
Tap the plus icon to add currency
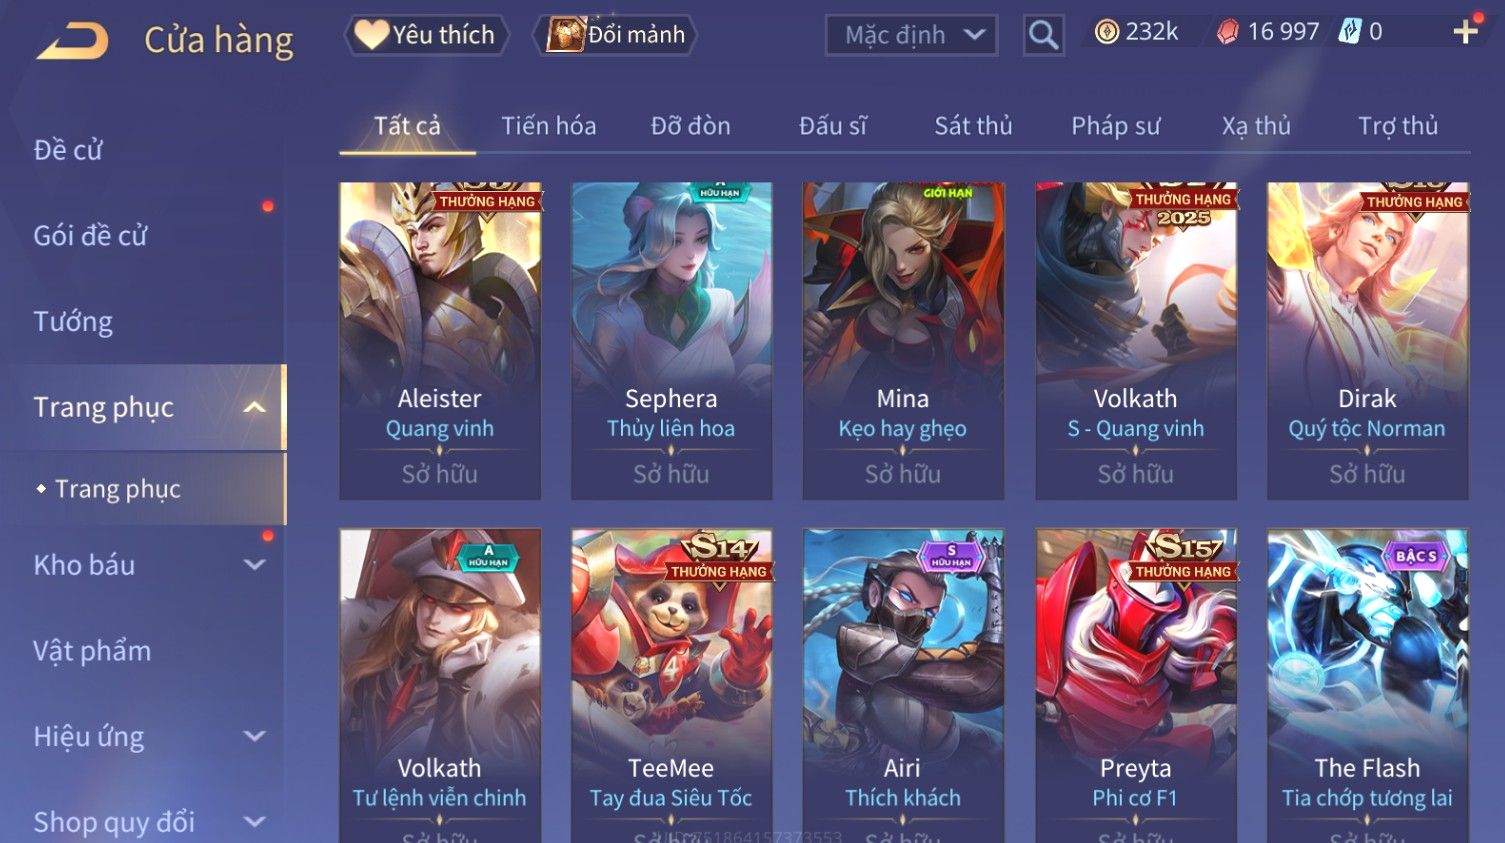[1466, 32]
